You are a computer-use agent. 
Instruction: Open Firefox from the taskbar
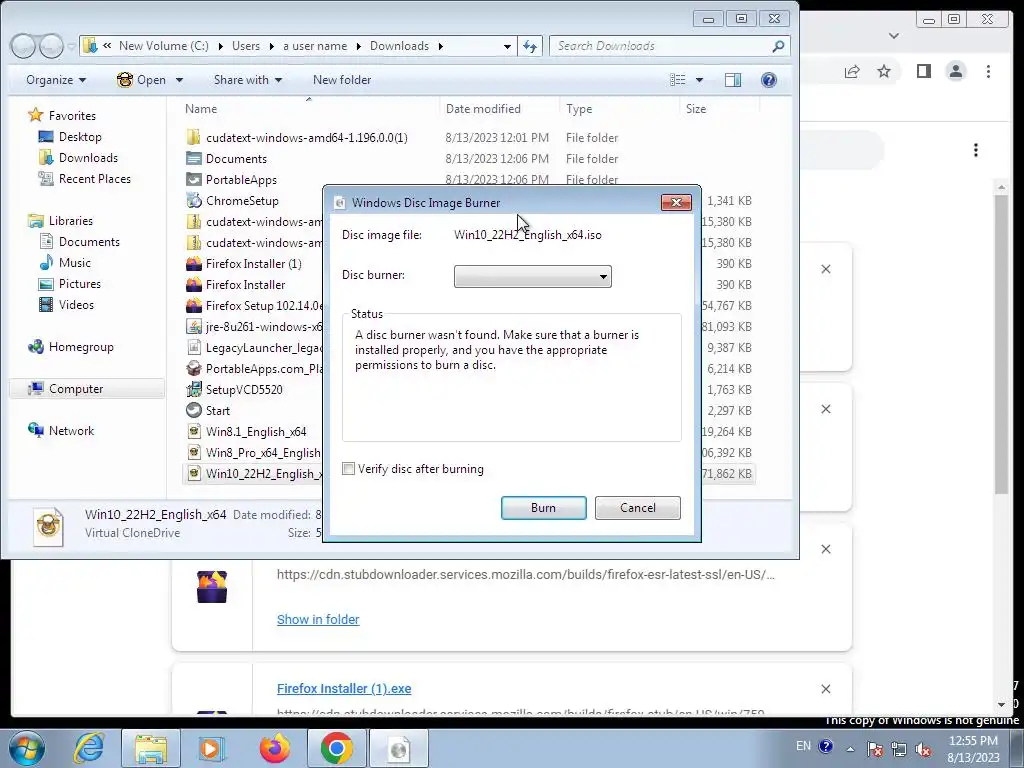tap(275, 748)
